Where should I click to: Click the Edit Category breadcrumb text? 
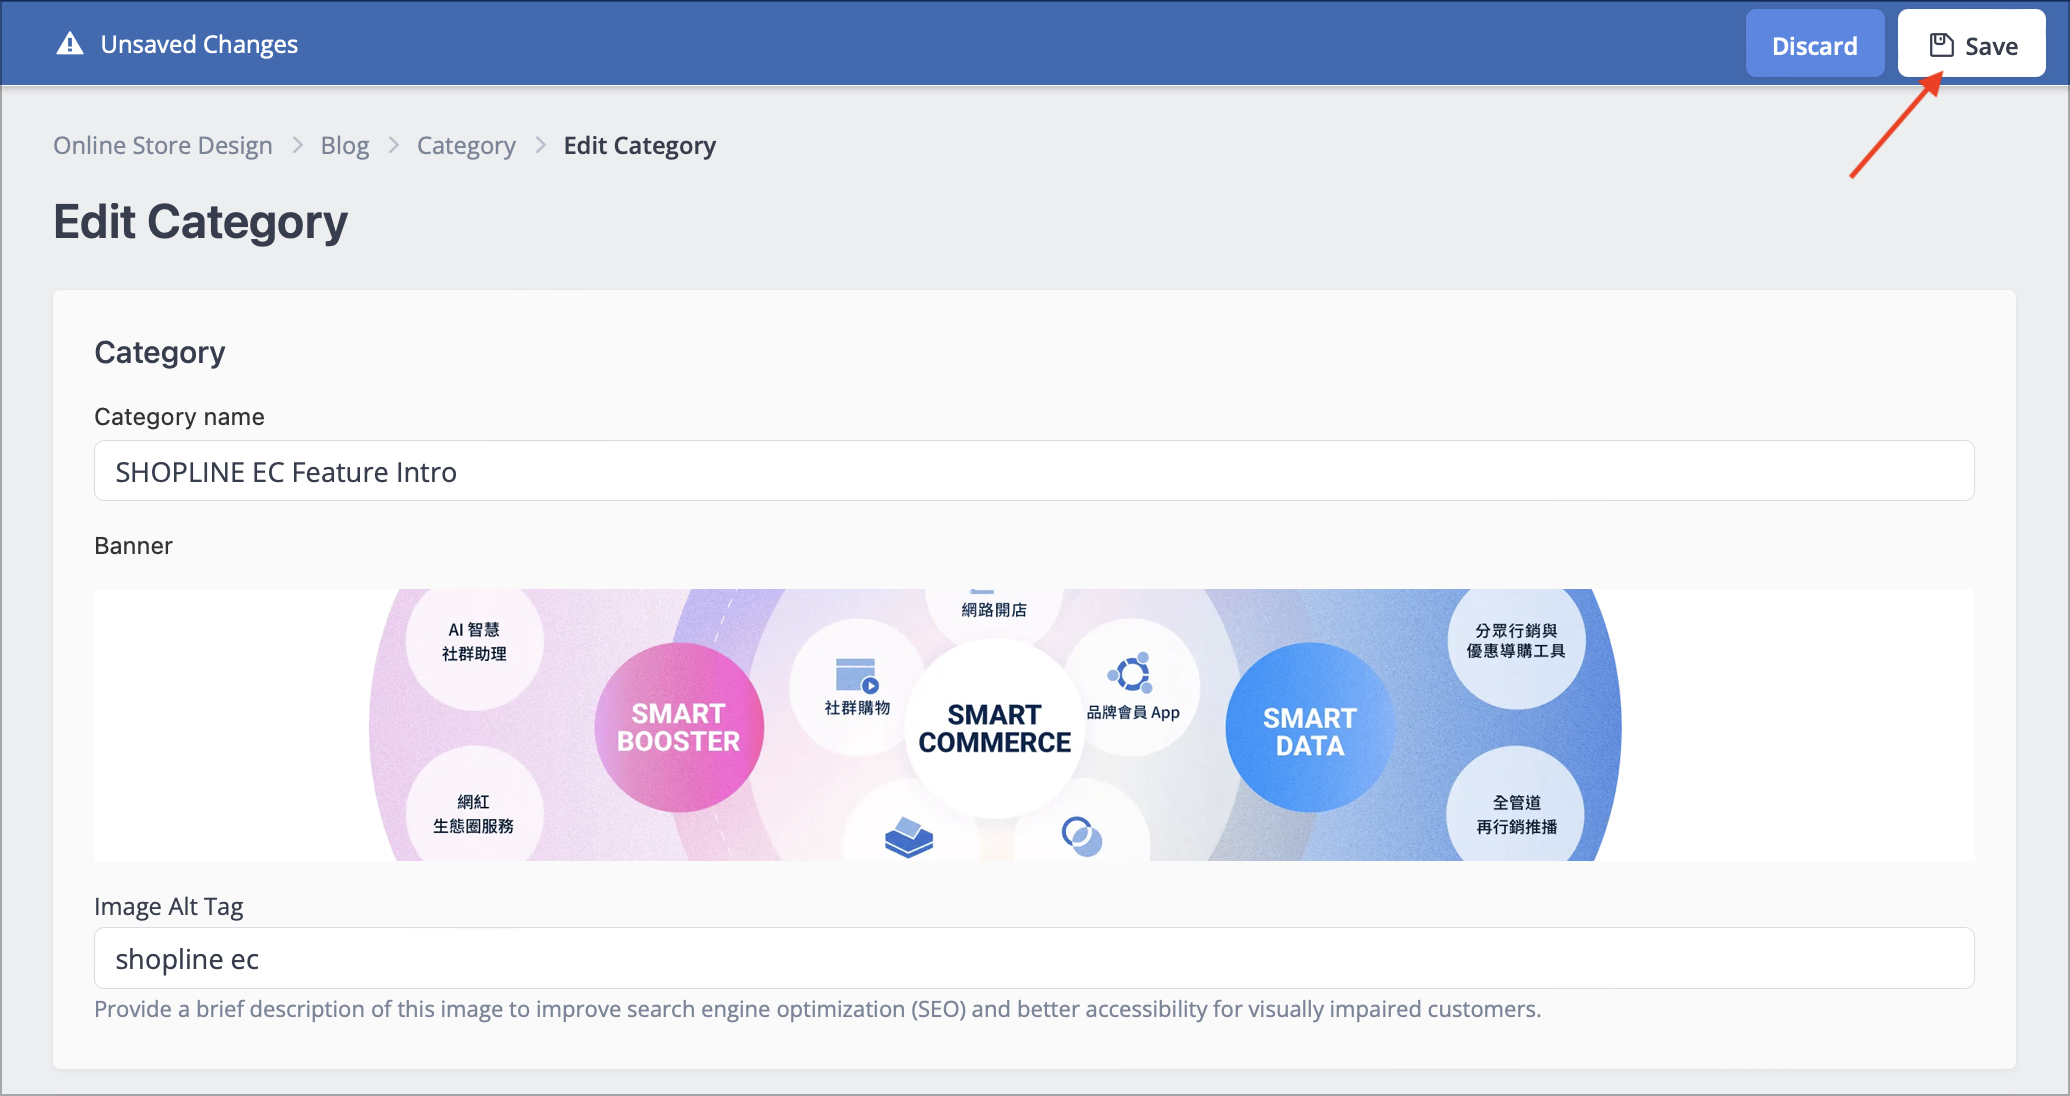tap(640, 145)
